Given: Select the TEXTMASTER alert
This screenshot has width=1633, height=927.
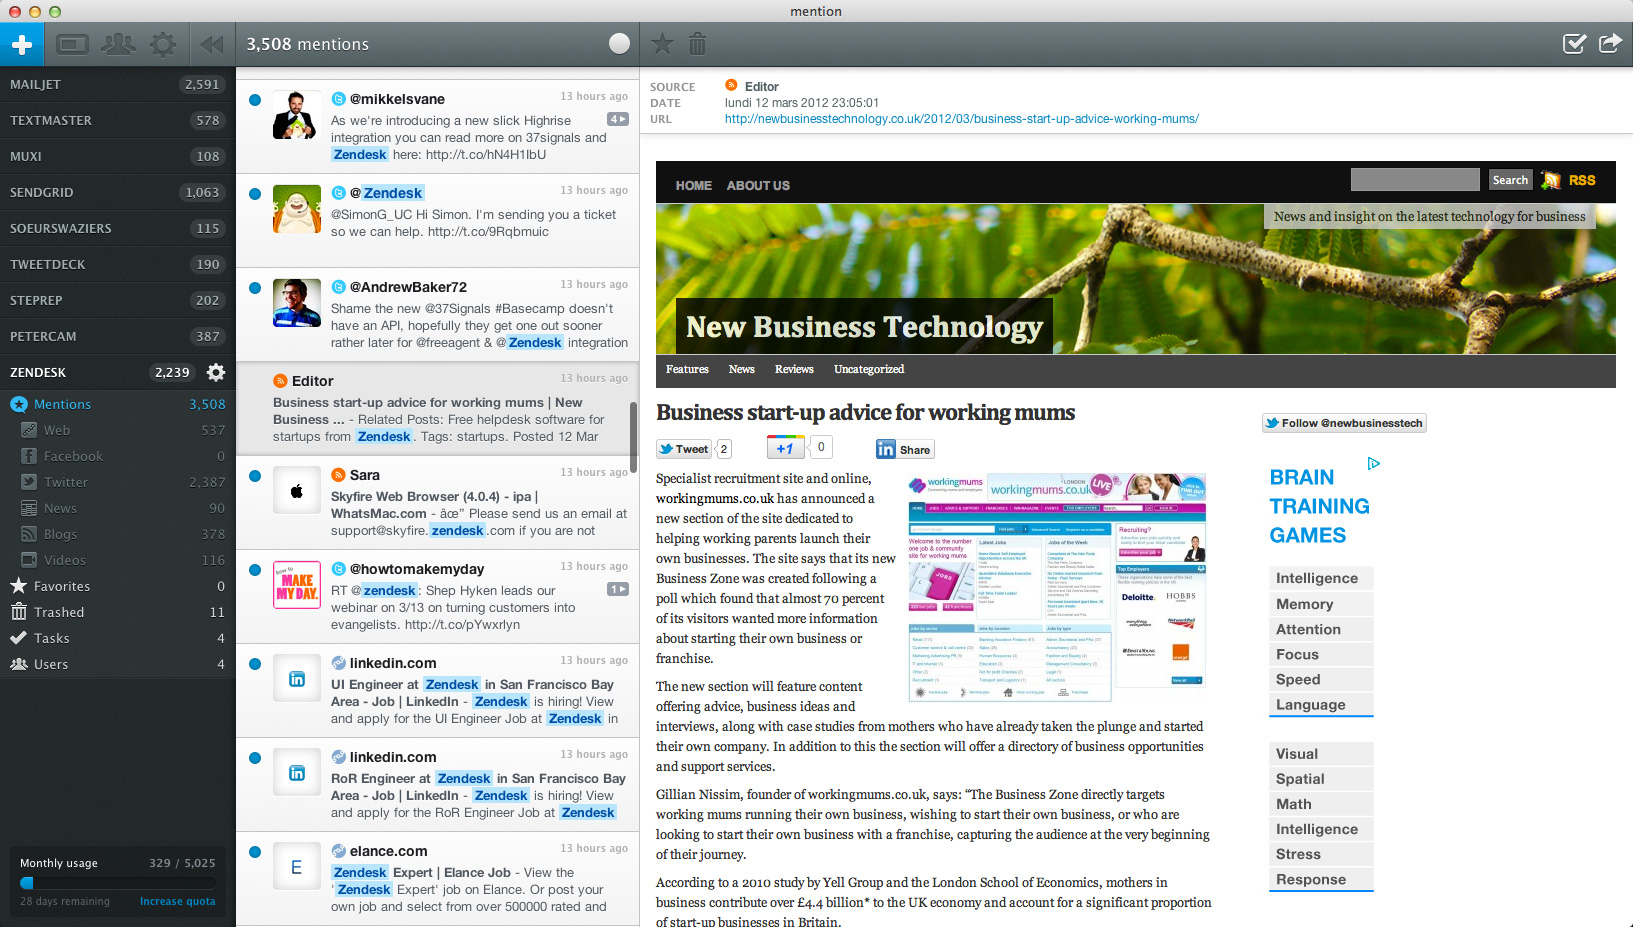Looking at the screenshot, I should (x=117, y=120).
